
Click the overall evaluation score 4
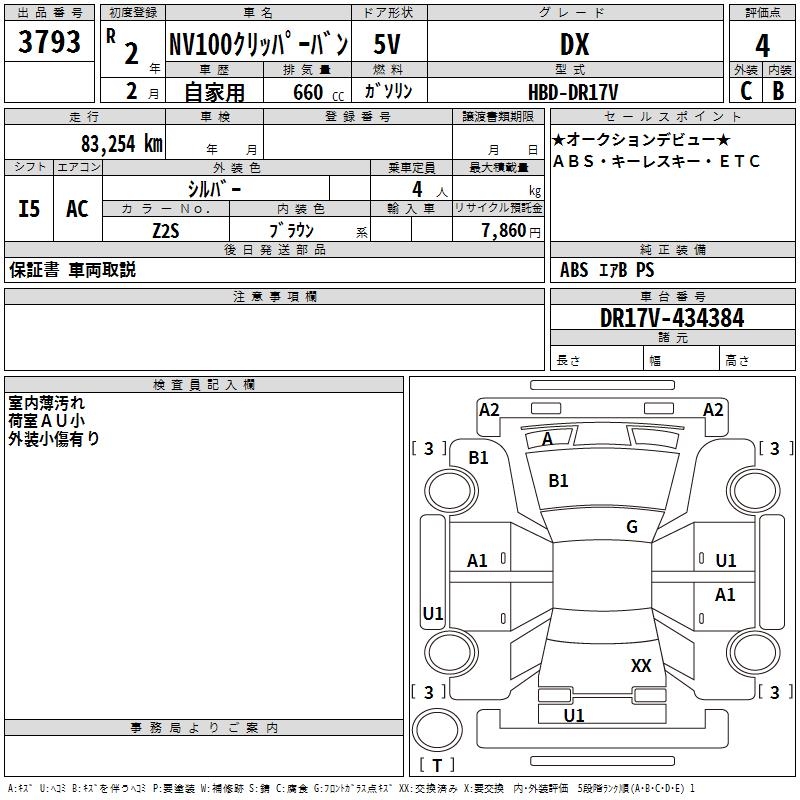tap(762, 44)
